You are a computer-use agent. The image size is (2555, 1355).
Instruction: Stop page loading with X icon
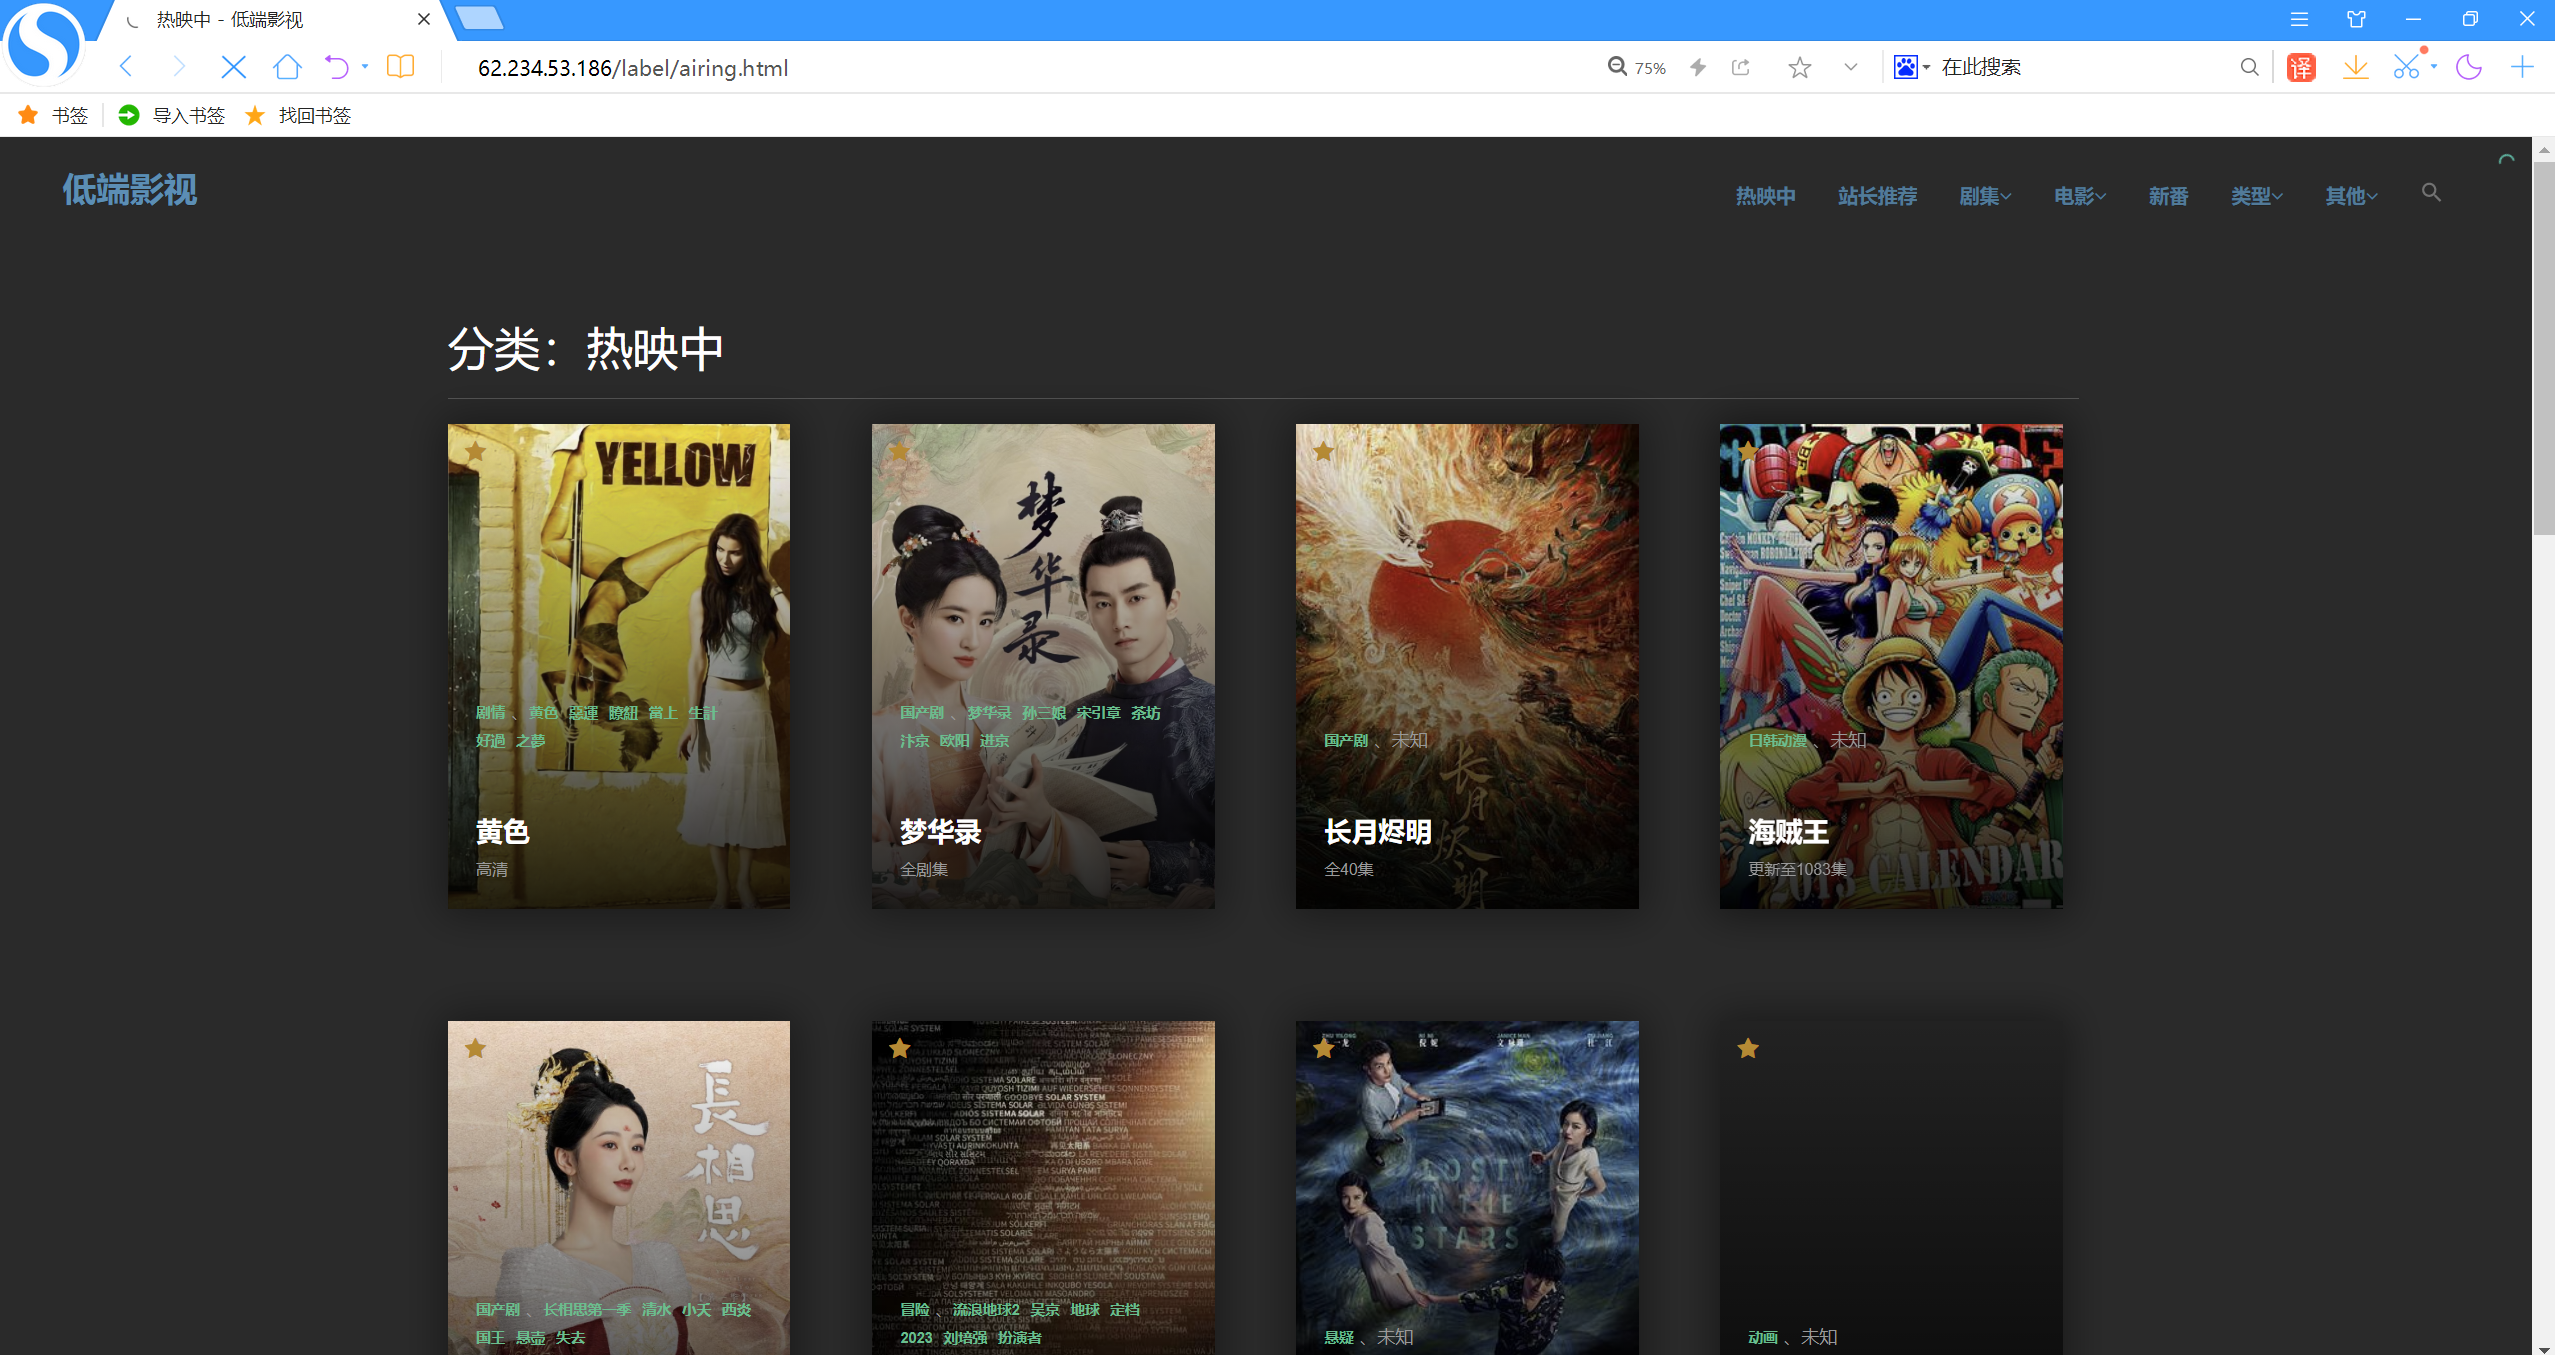233,67
